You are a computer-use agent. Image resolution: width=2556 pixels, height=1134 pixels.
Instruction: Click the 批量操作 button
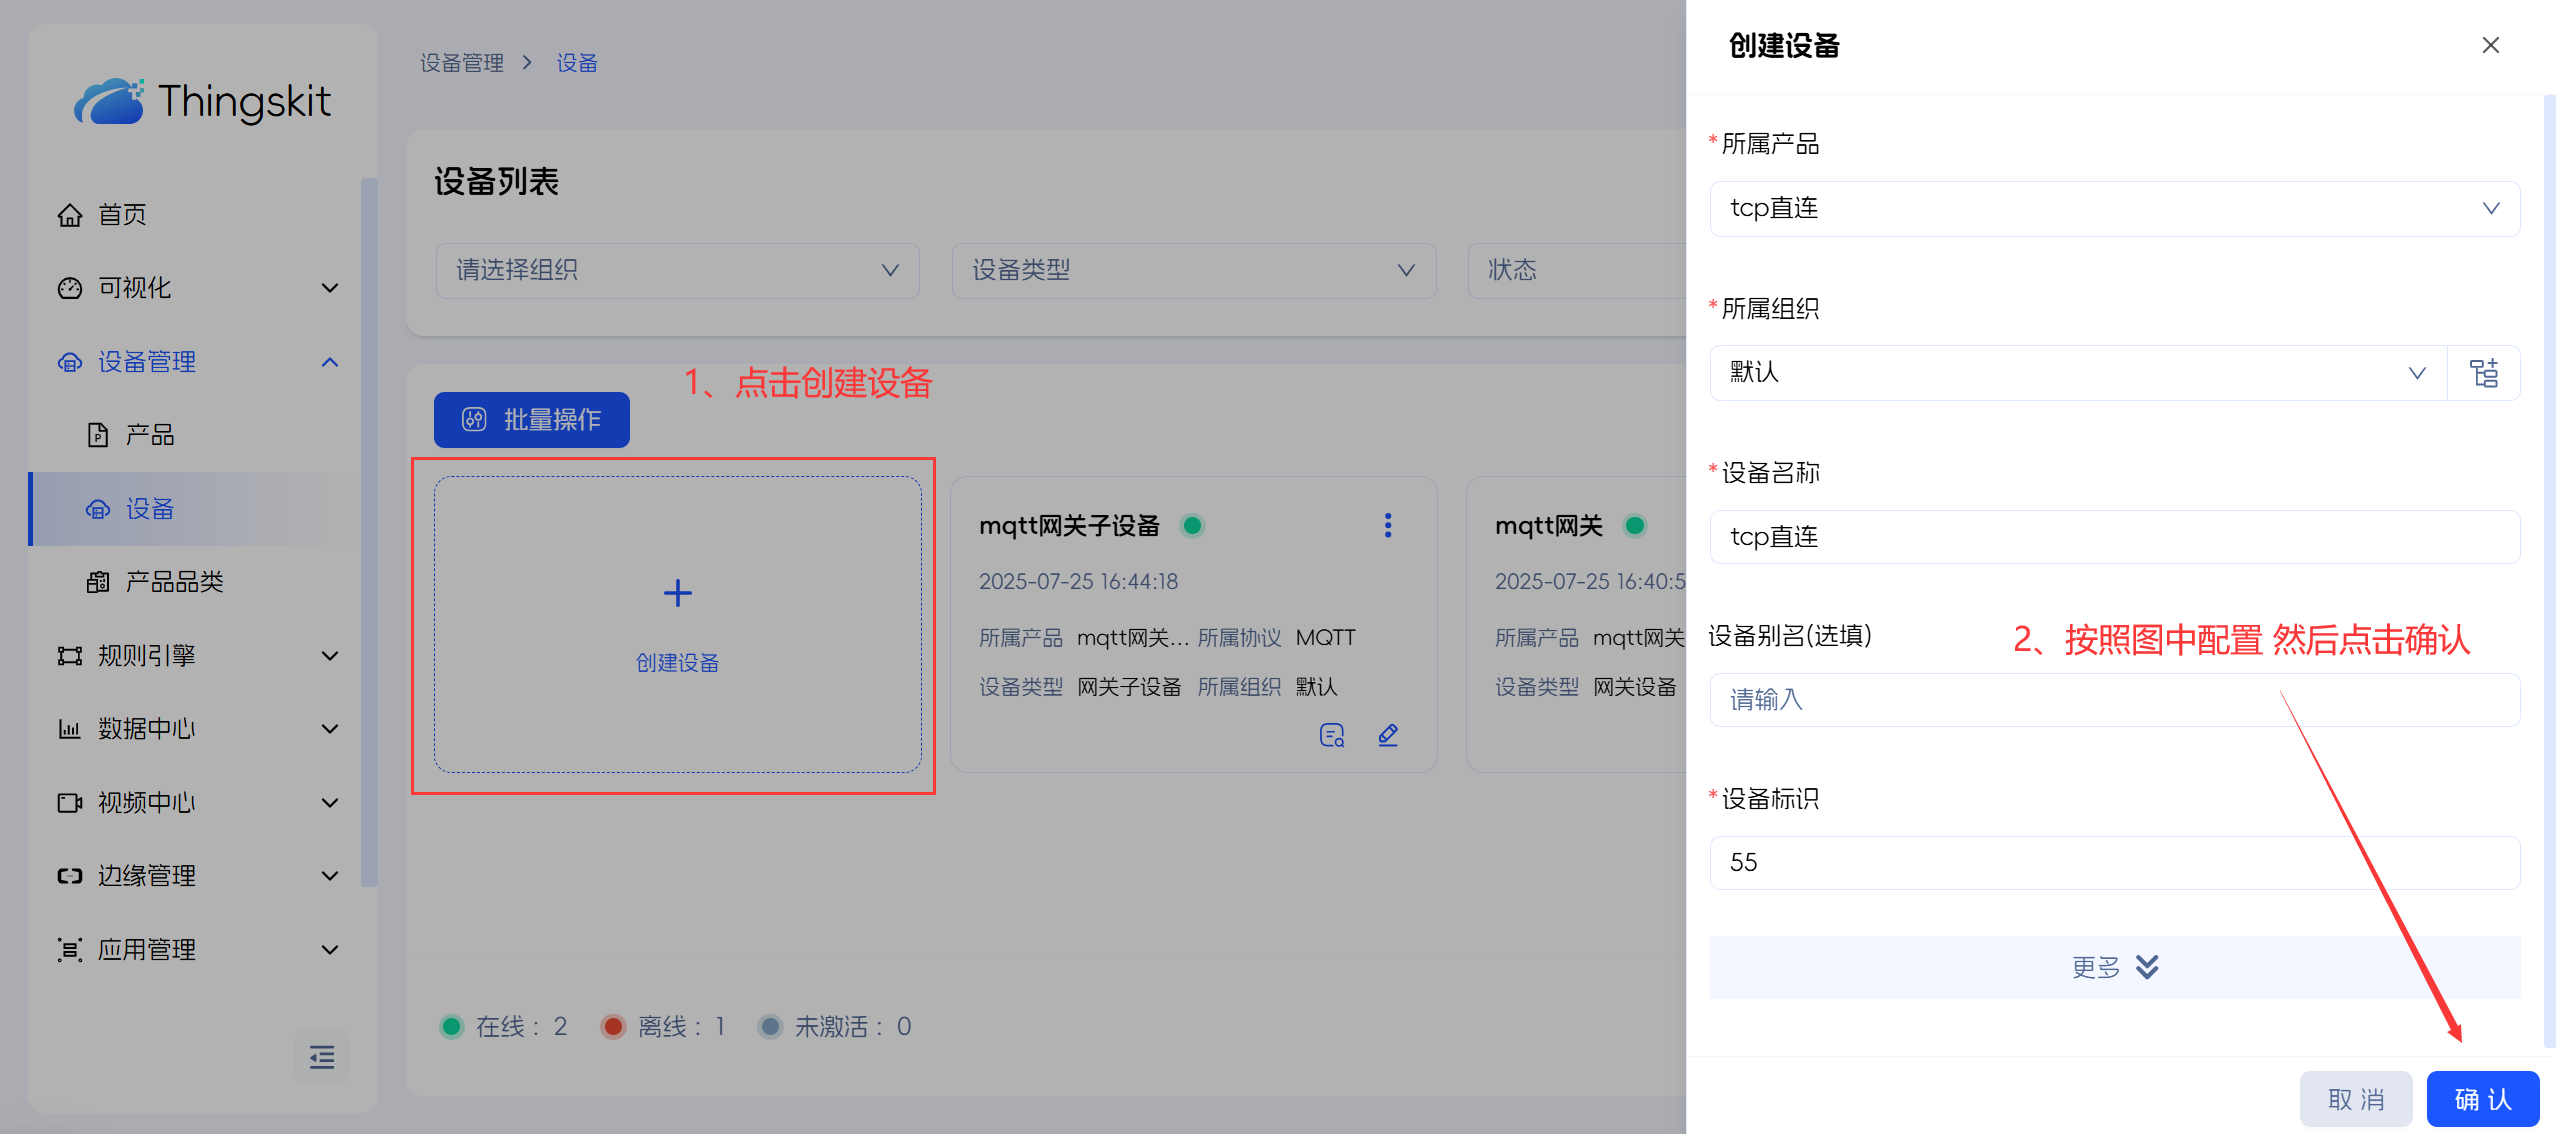pos(531,420)
